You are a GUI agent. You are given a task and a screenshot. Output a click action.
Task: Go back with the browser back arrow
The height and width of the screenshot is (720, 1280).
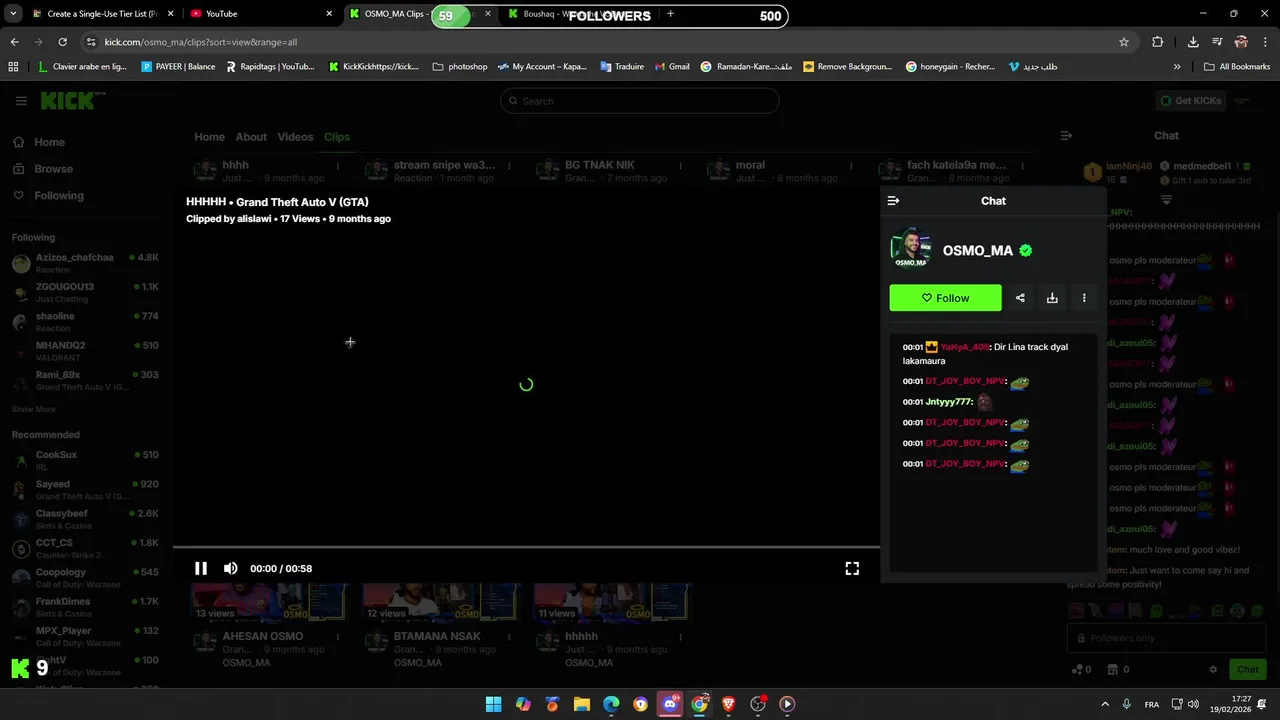click(x=14, y=42)
